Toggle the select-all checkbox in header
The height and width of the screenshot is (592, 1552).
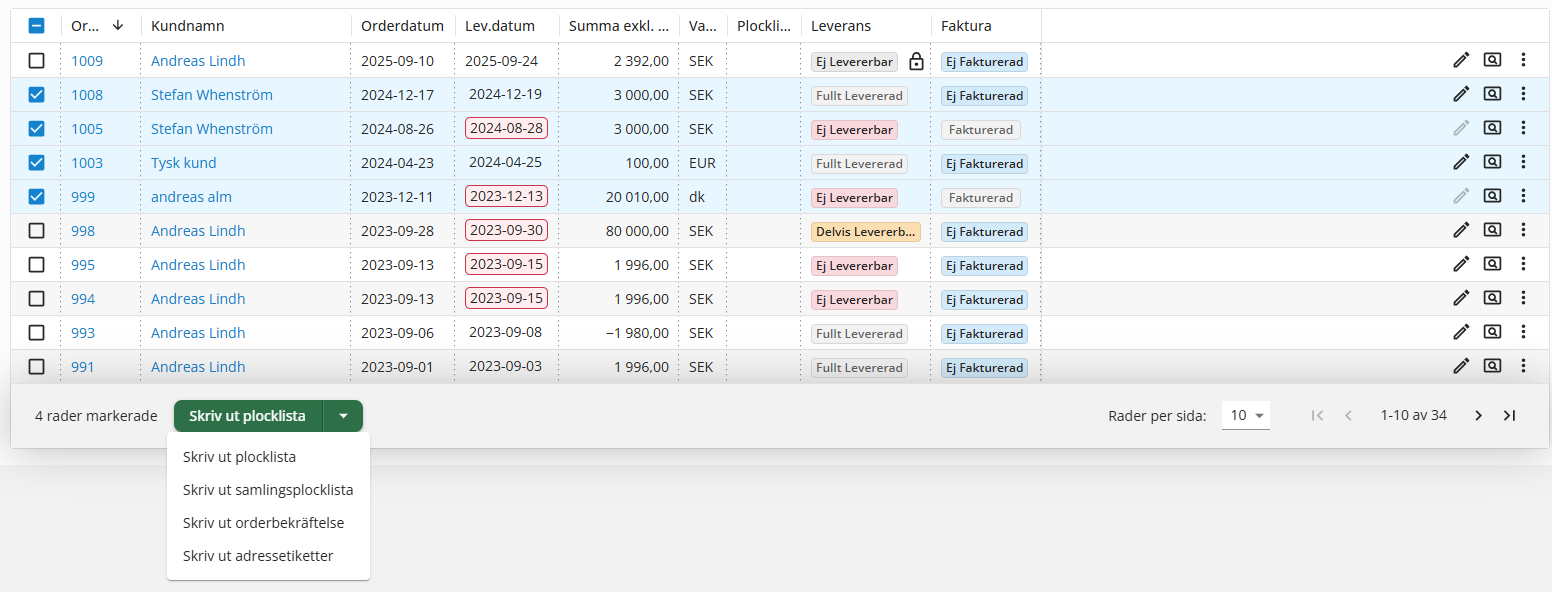[x=37, y=26]
